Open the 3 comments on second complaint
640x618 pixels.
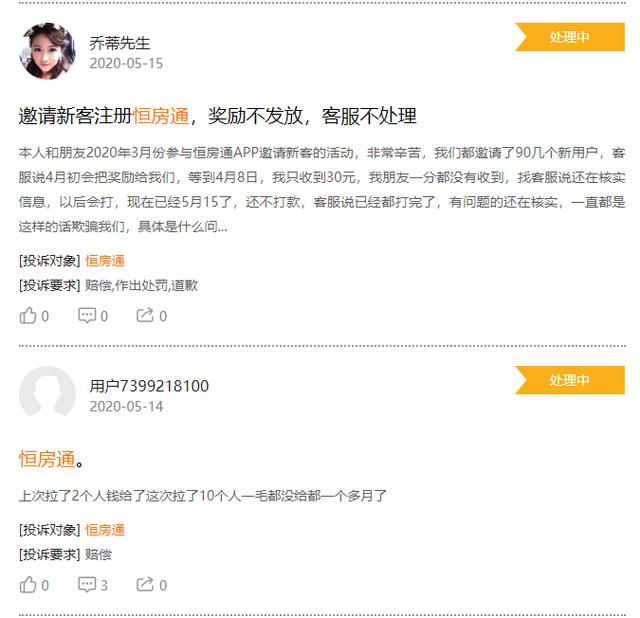(93, 585)
